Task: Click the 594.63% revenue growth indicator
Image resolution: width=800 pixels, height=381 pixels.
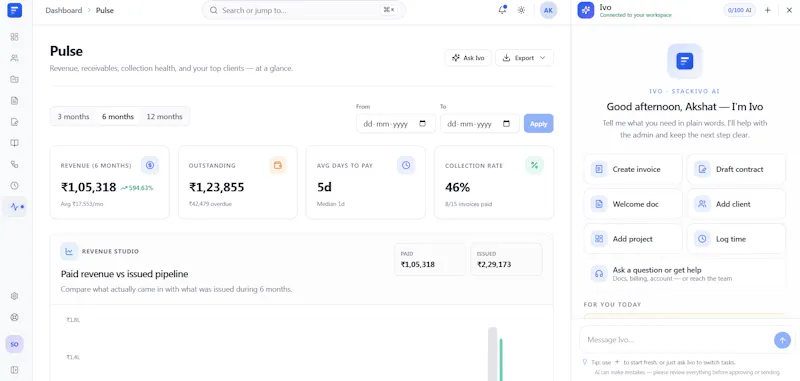Action: click(137, 188)
